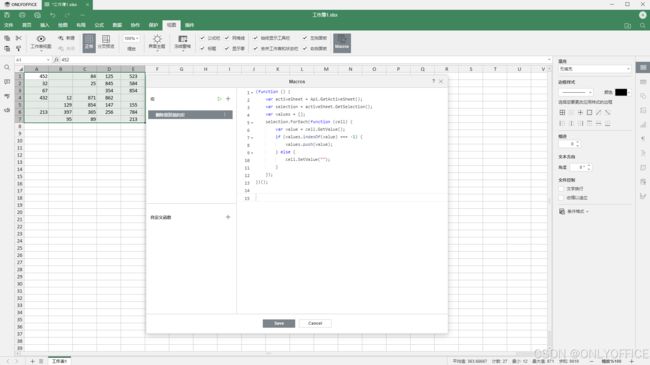
Task: Click the Print icon in title bar
Action: (x=22, y=15)
